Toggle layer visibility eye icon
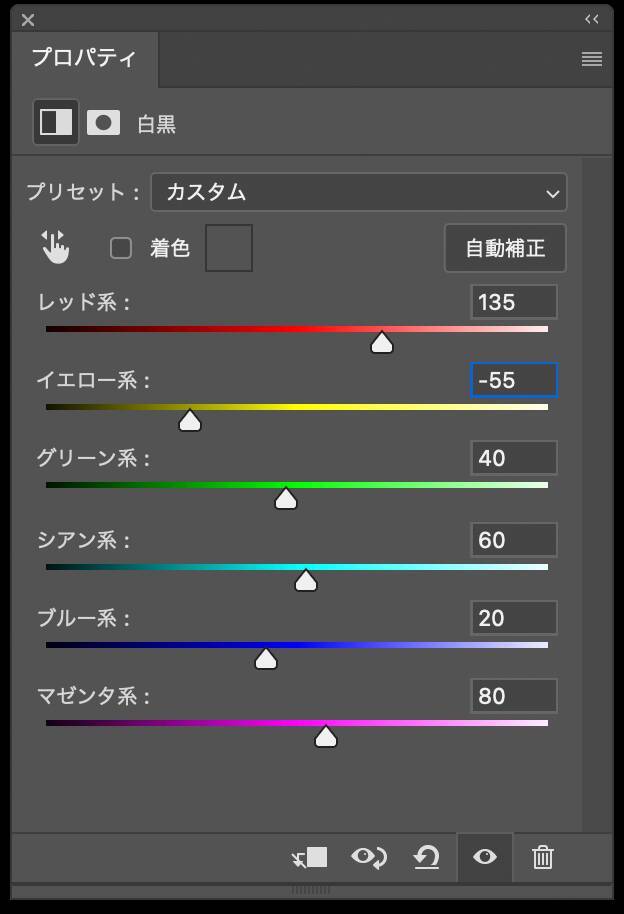This screenshot has width=624, height=914. (485, 857)
